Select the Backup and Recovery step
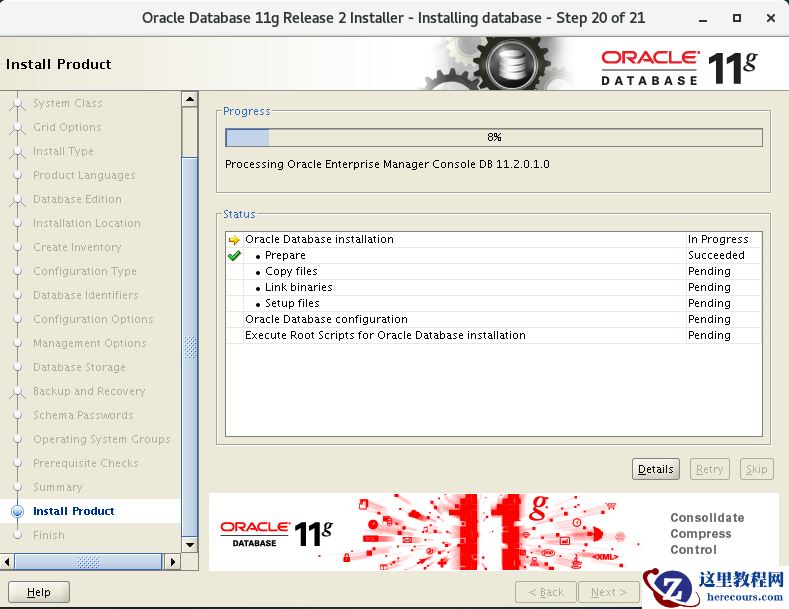 tap(89, 391)
